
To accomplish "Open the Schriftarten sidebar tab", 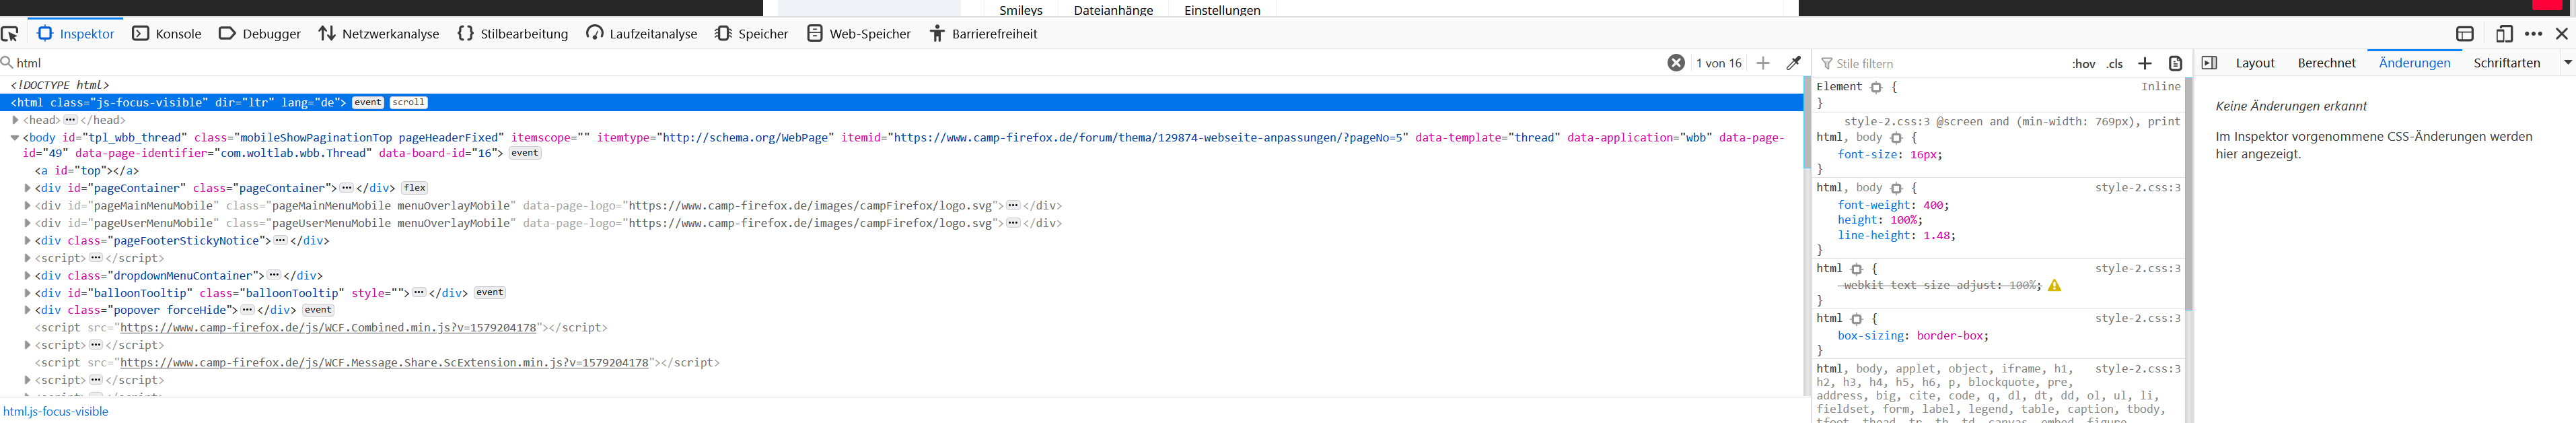I will pyautogui.click(x=2507, y=63).
